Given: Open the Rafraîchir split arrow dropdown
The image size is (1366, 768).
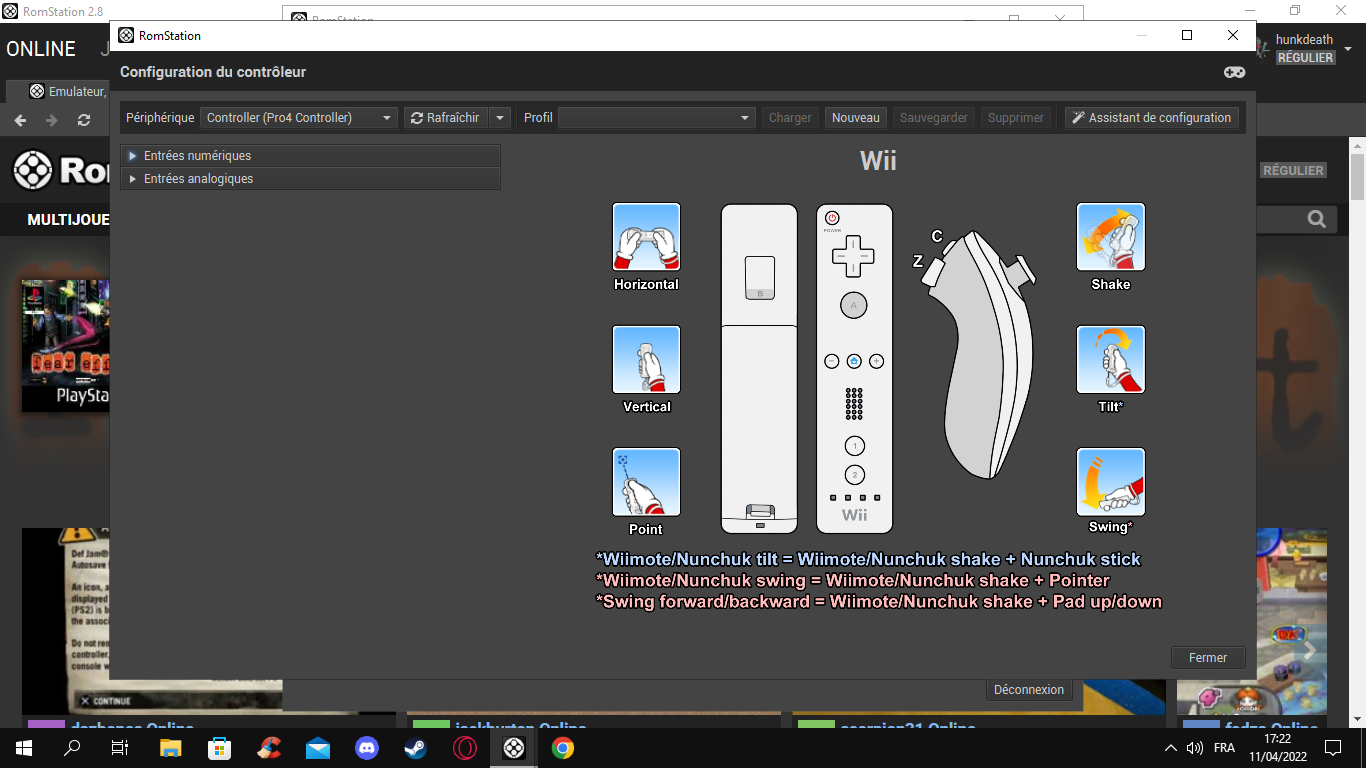Looking at the screenshot, I should pos(501,118).
